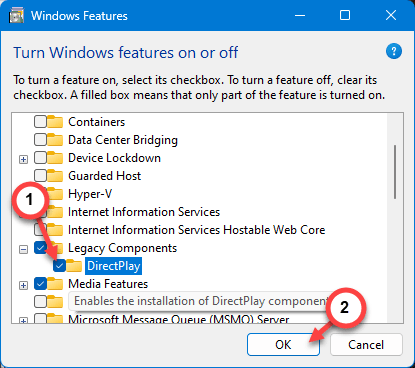The image size is (415, 368).
Task: Click the Internet Information Services Hostable Web Core folder icon
Action: pyautogui.click(x=55, y=230)
